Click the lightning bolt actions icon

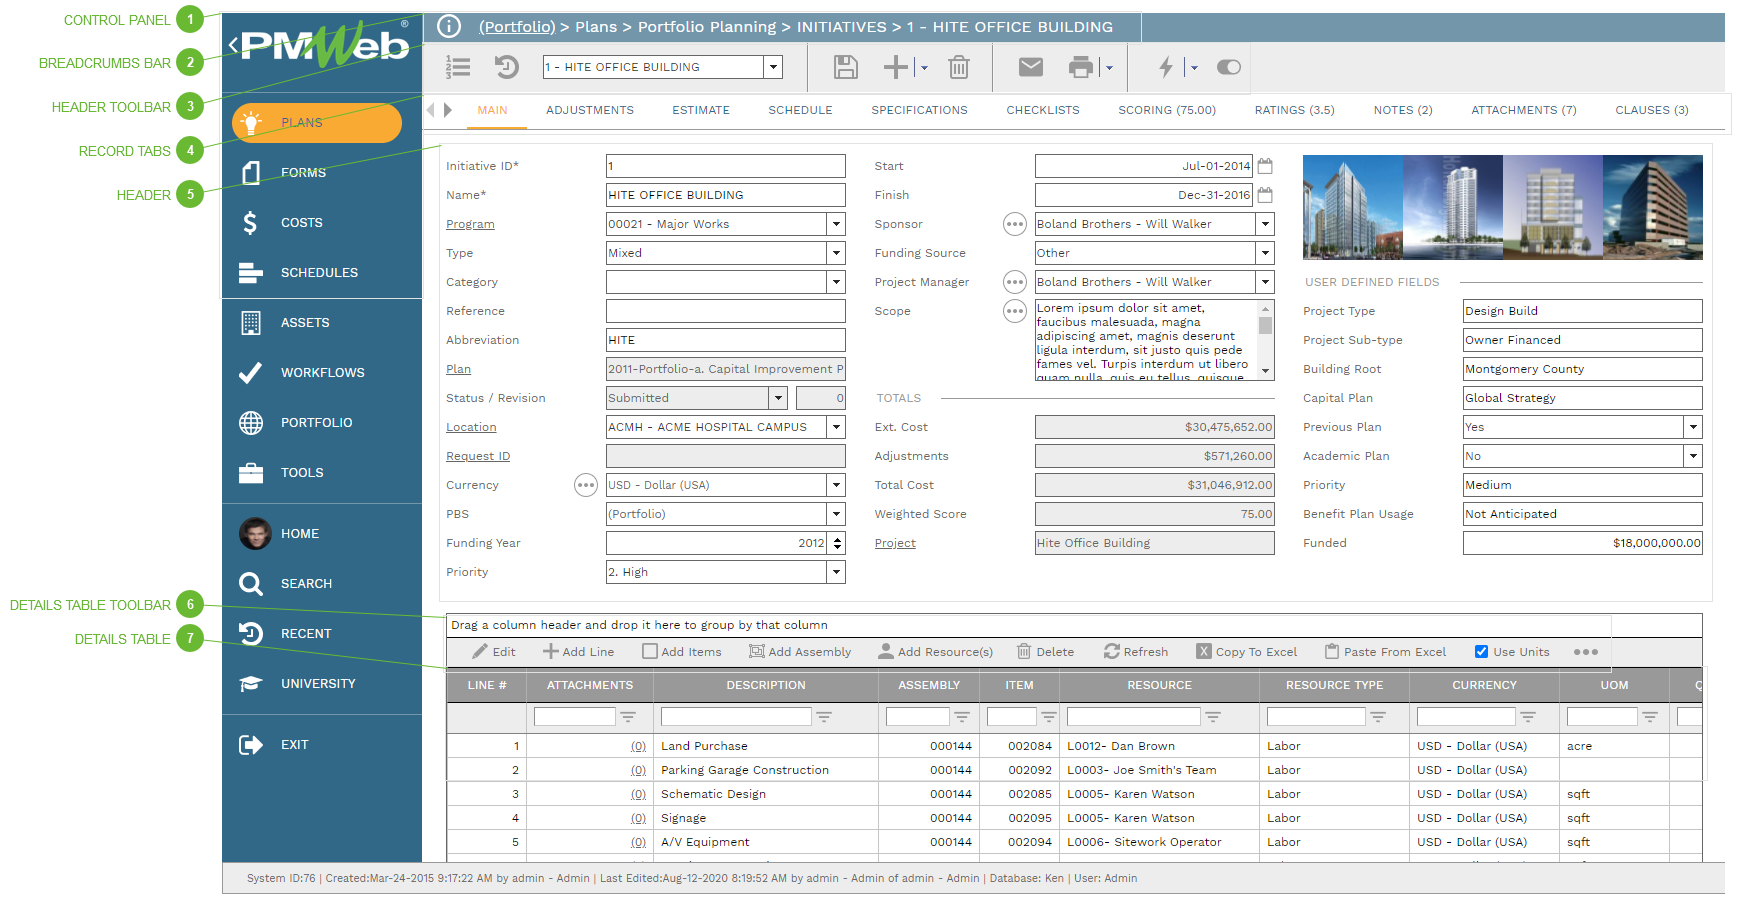click(1165, 67)
